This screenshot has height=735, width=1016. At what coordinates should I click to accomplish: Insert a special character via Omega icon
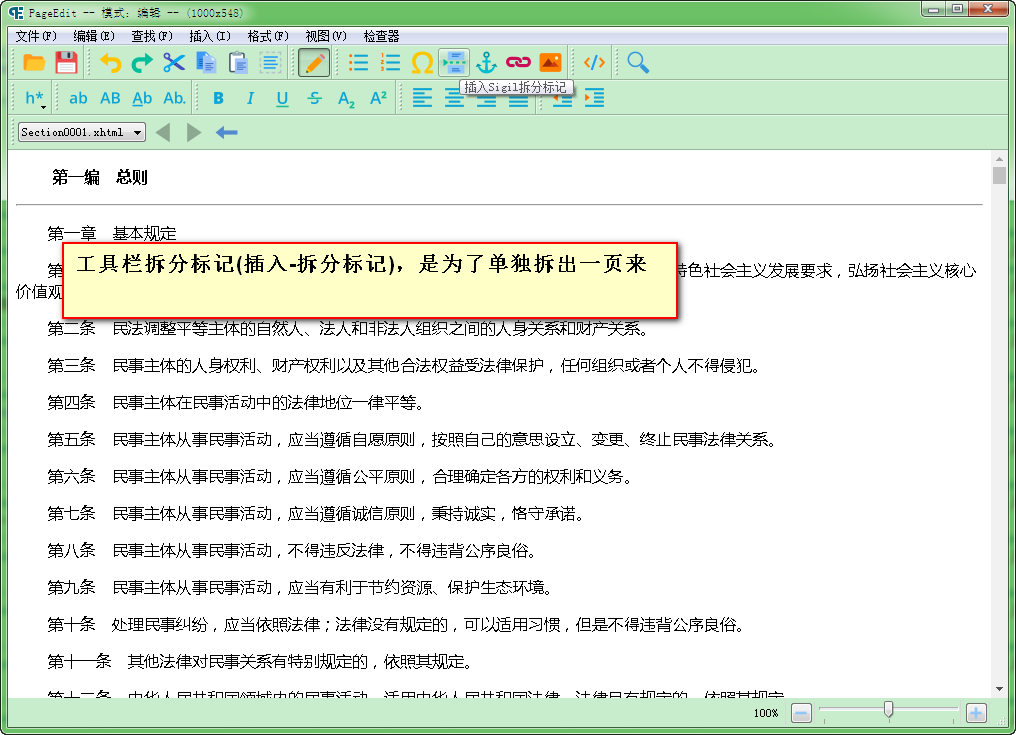tap(422, 63)
